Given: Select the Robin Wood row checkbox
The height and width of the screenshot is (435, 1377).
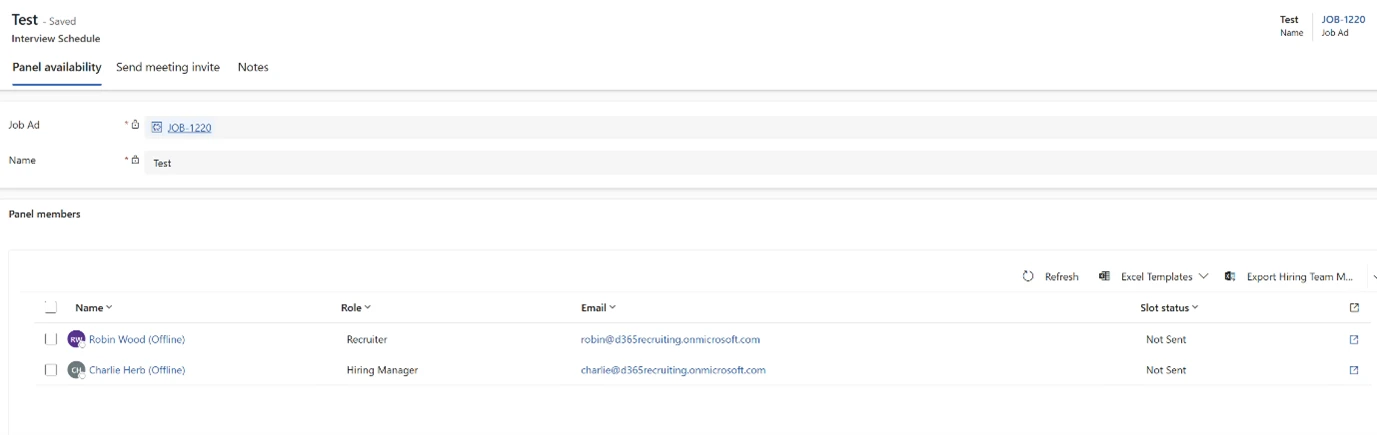Looking at the screenshot, I should point(51,340).
